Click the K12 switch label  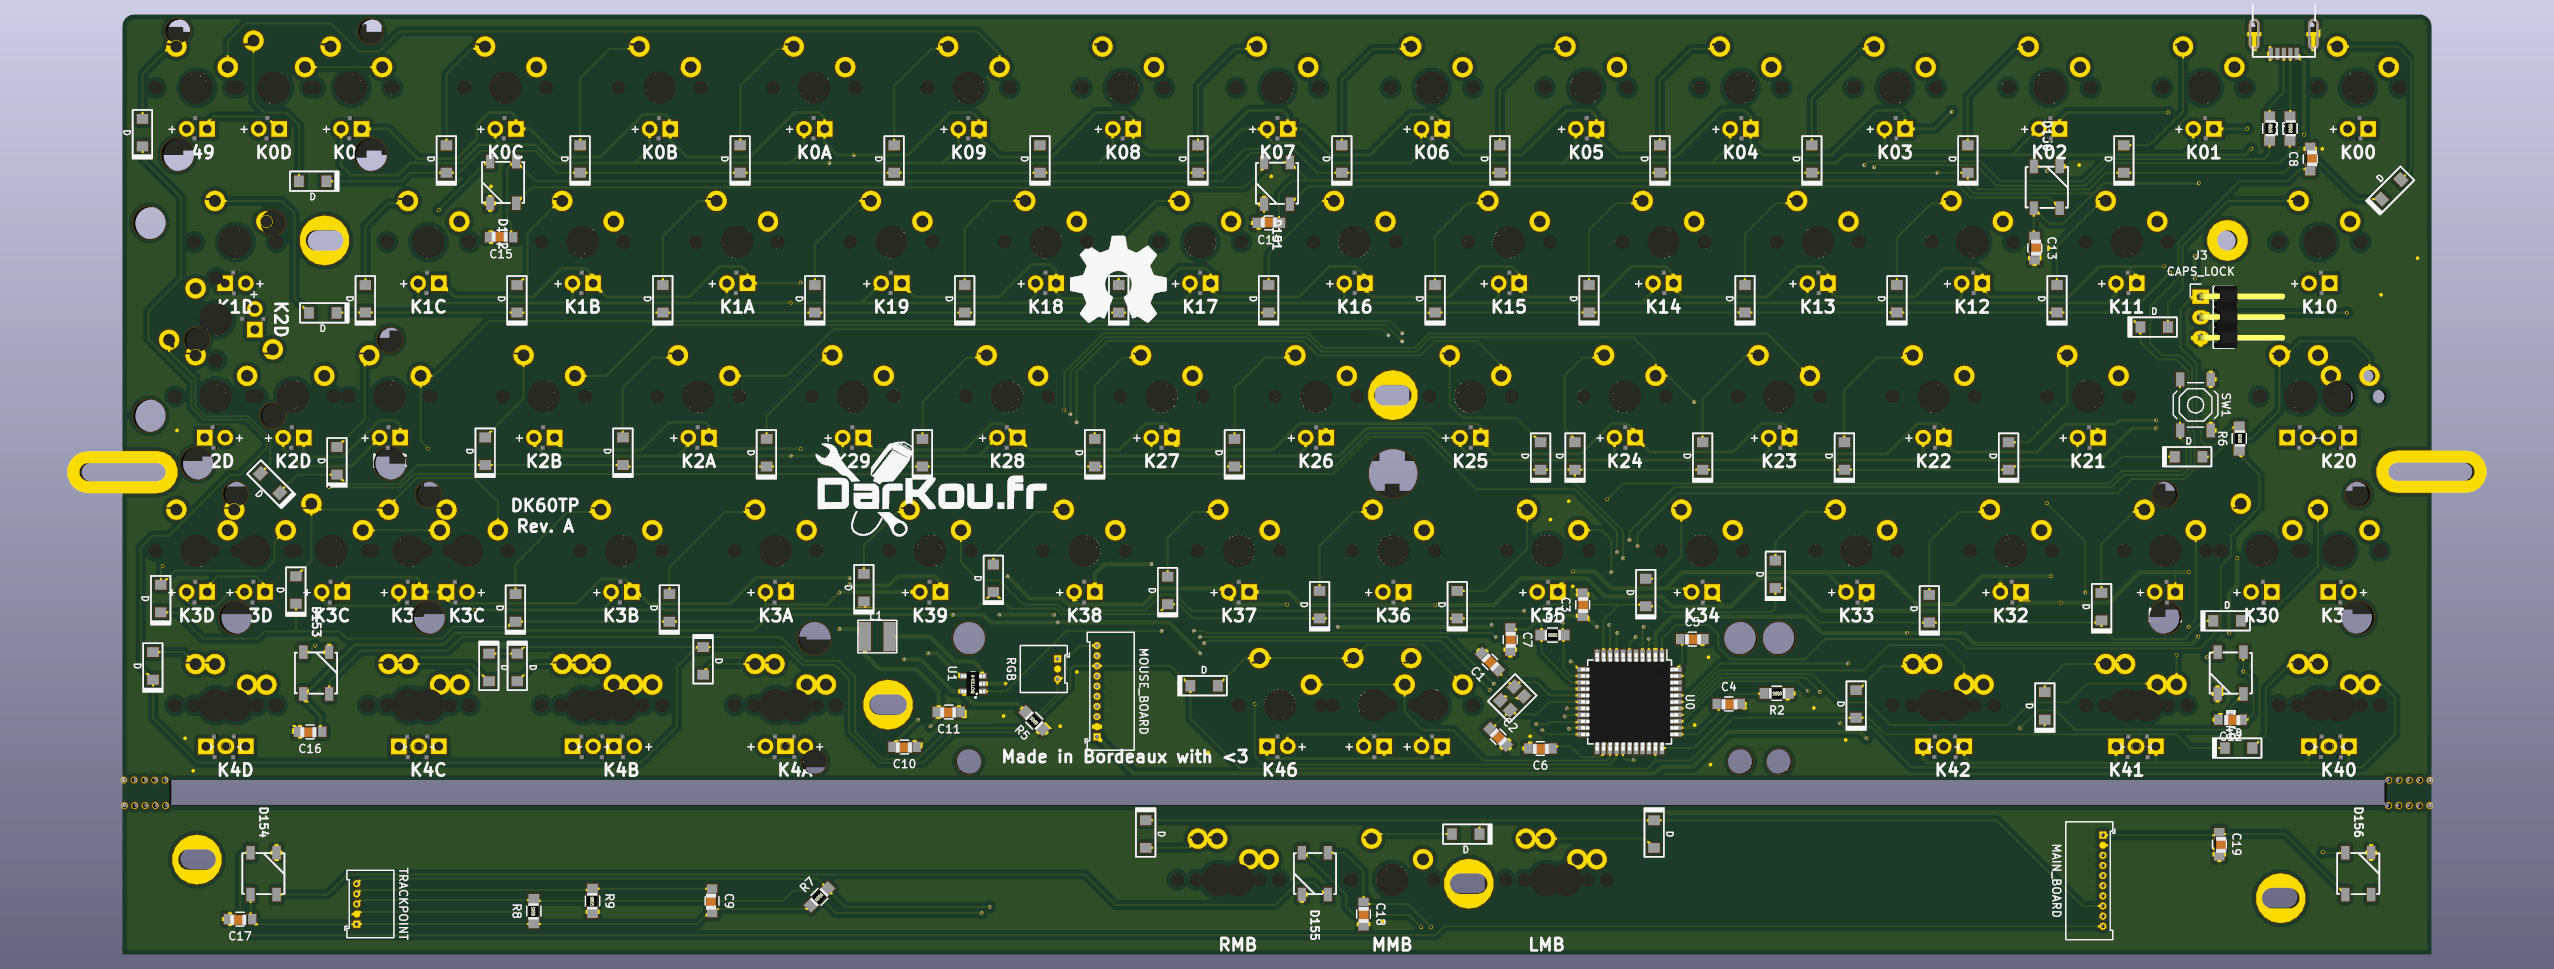click(x=1971, y=307)
